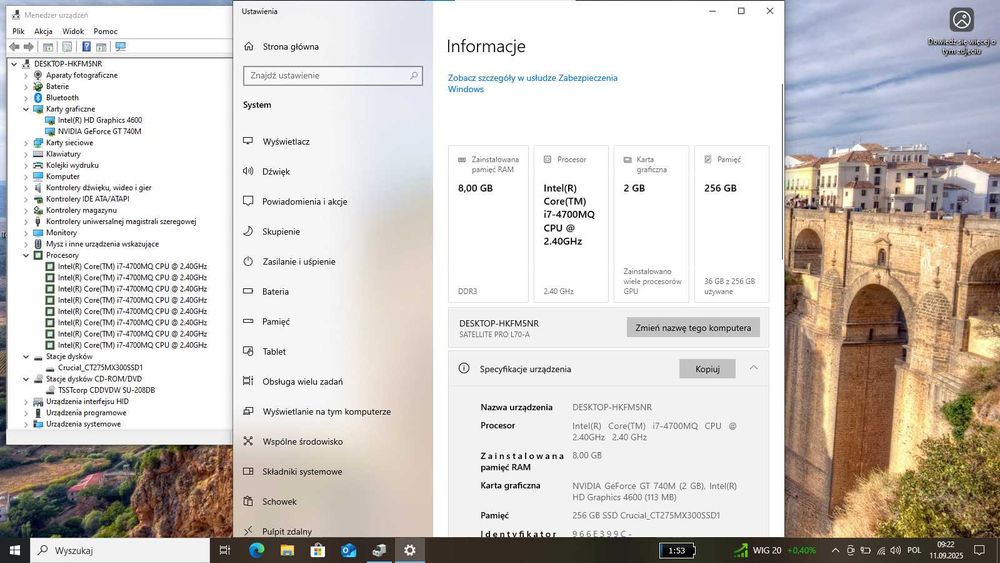Click Zmień nazwę tego komputera button
Screen dimensions: 1000x563
click(x=693, y=328)
